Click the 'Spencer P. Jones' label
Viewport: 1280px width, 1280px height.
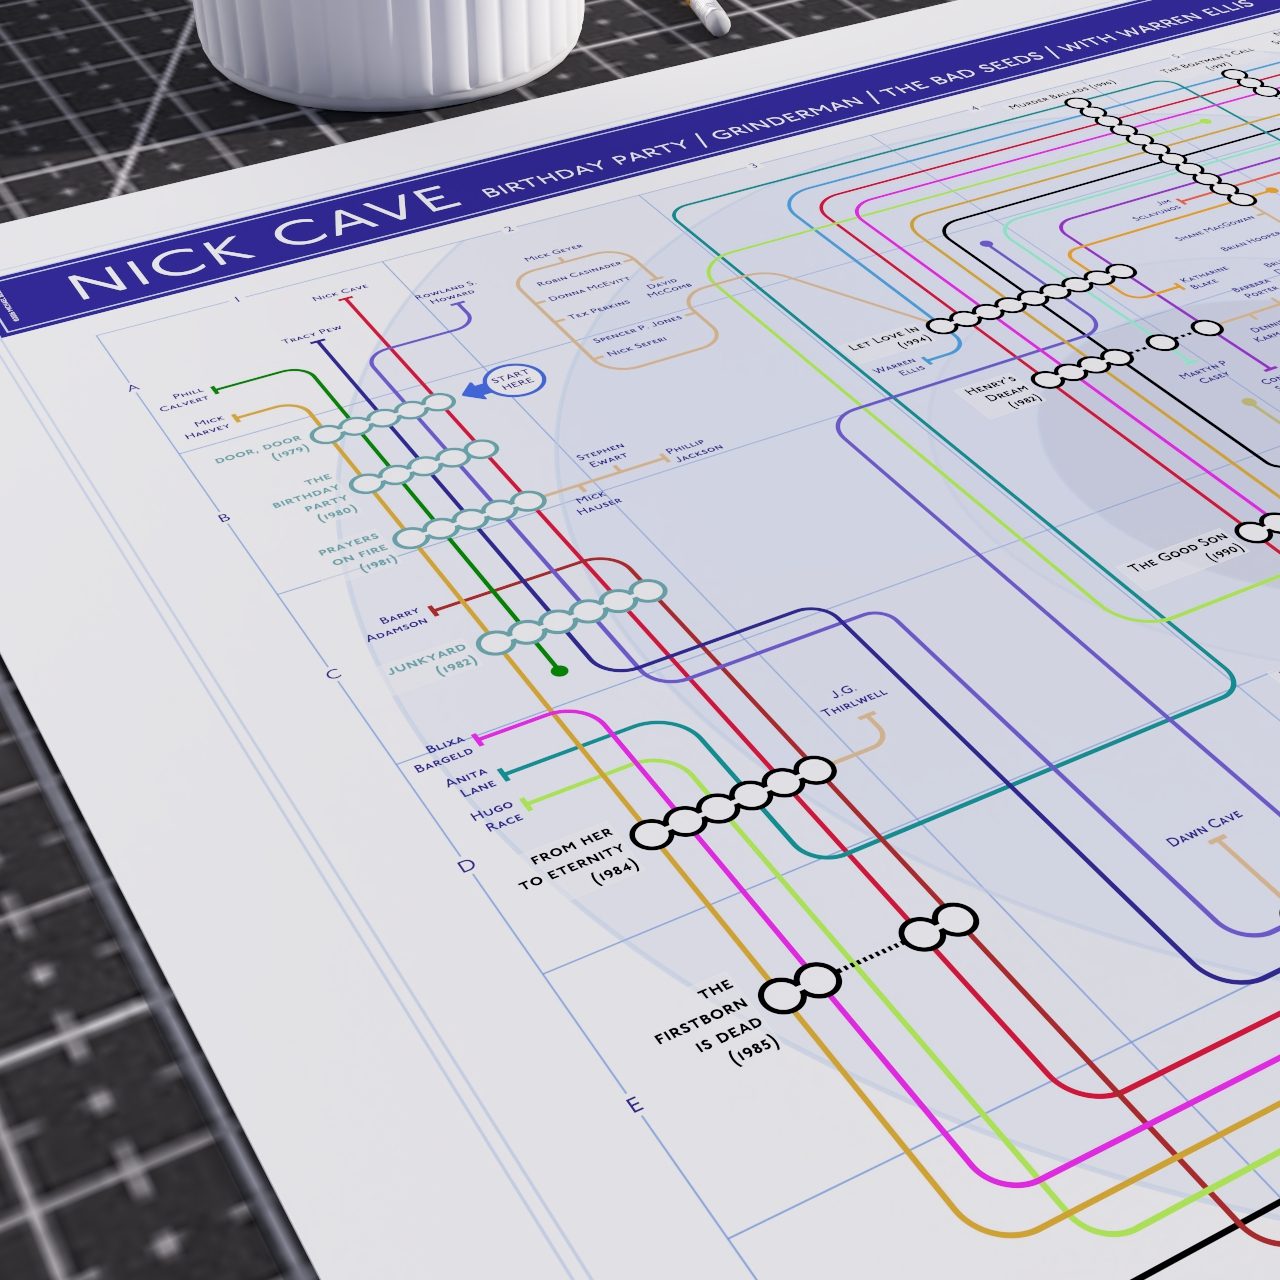(x=637, y=331)
